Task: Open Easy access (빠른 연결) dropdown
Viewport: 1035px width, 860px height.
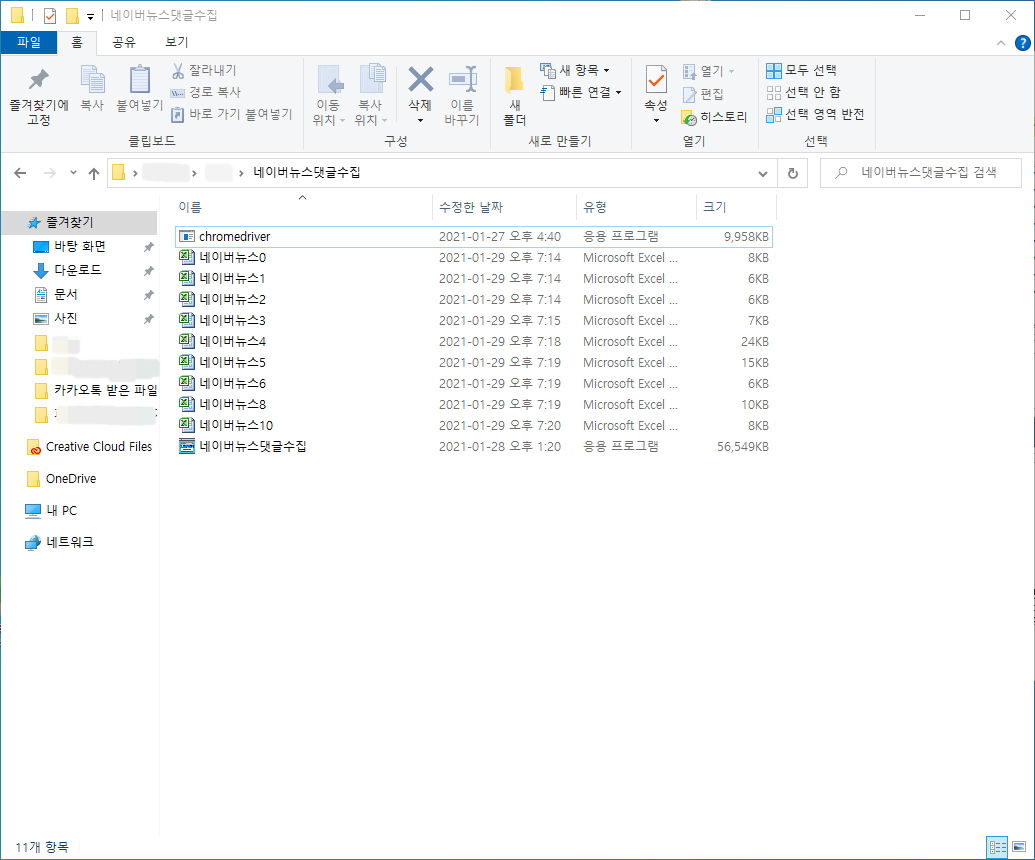Action: (581, 92)
